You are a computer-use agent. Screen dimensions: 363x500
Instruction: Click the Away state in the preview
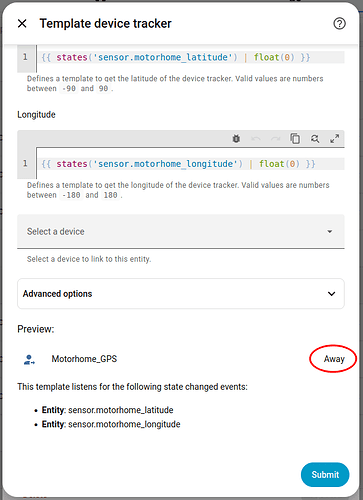coord(334,359)
